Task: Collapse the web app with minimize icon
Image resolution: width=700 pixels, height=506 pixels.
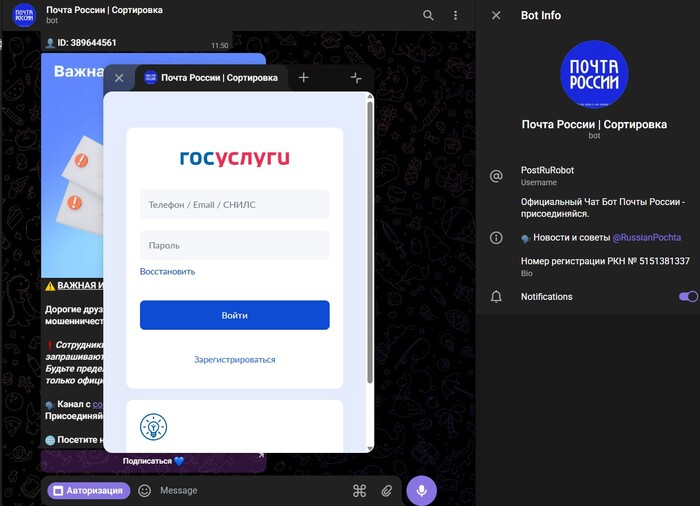Action: point(356,78)
